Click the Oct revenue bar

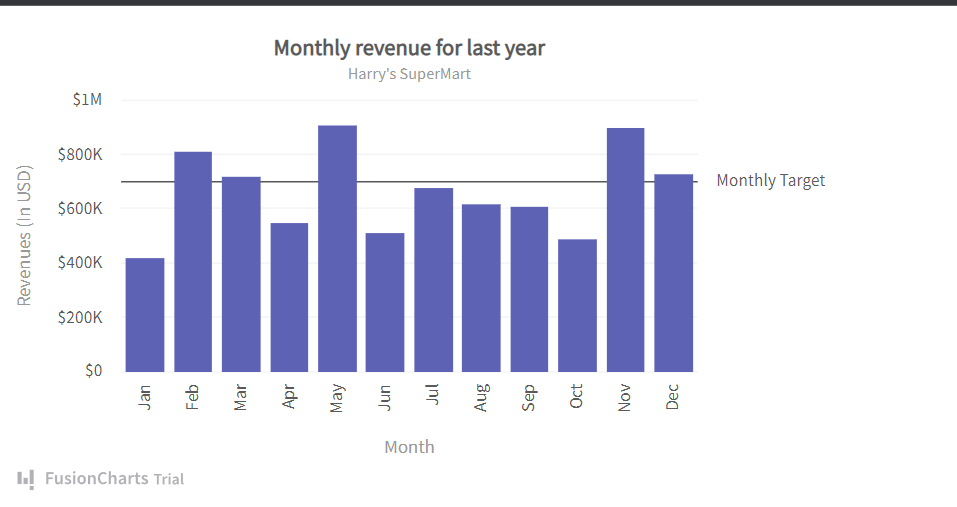577,305
